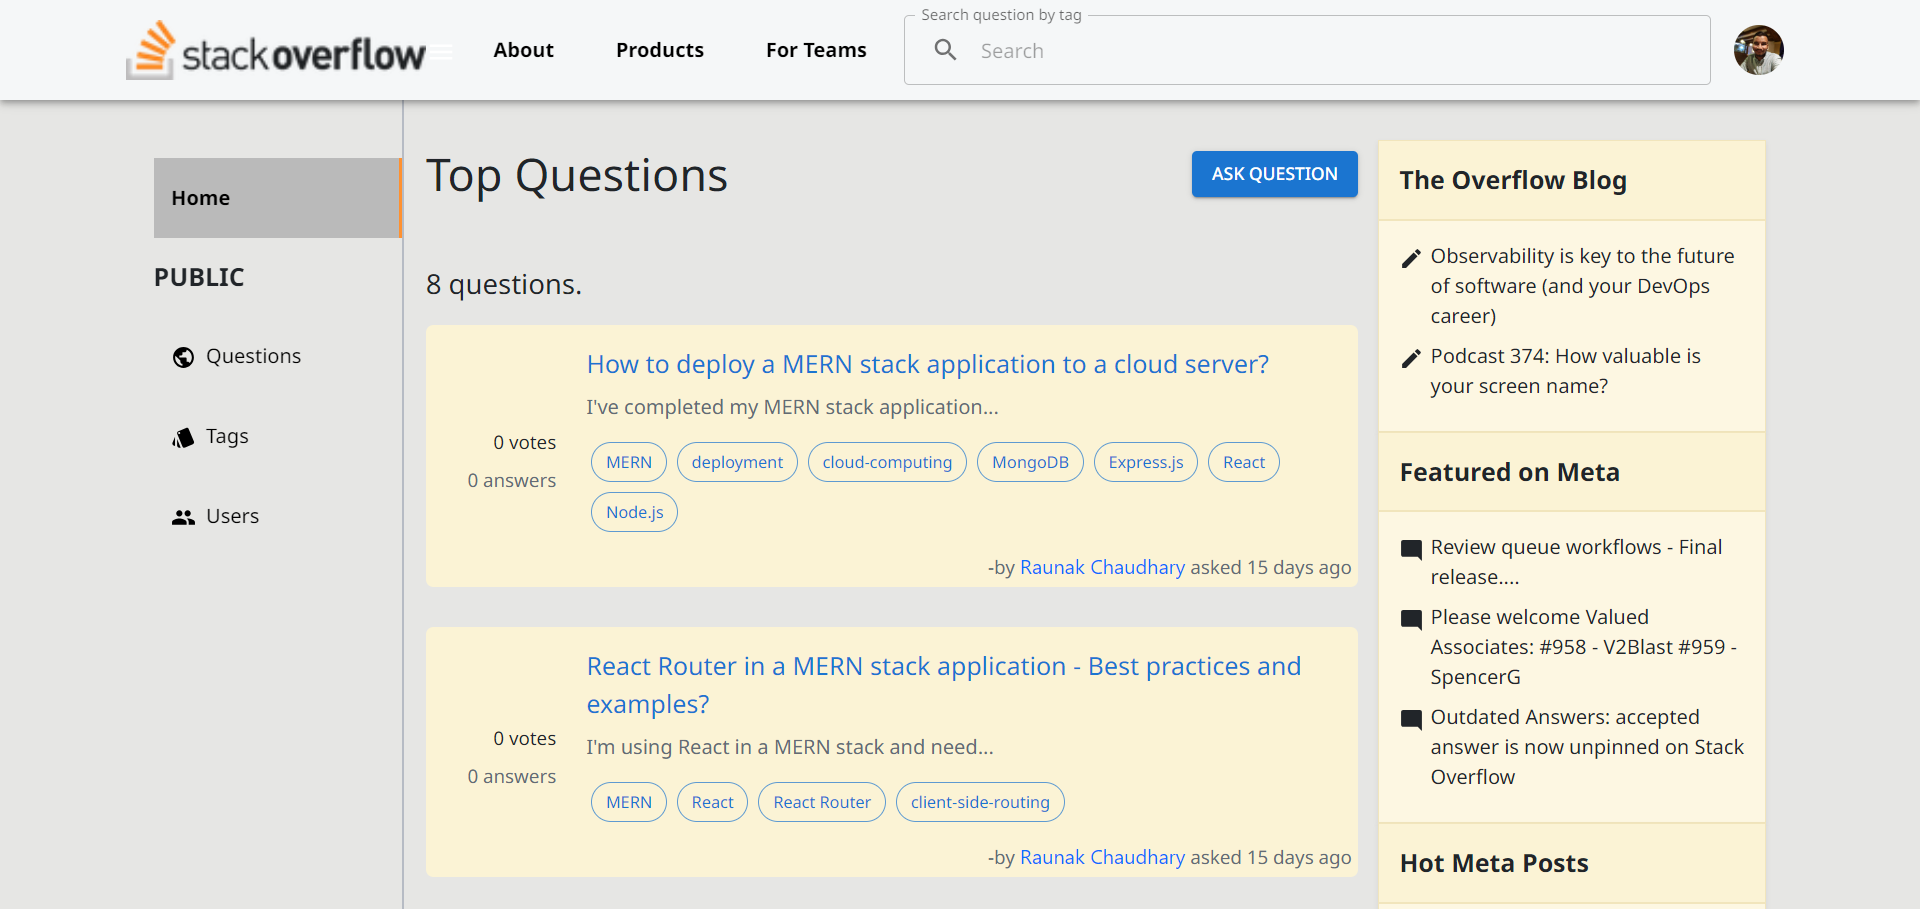The height and width of the screenshot is (909, 1920).
Task: Open the About menu
Action: point(523,49)
